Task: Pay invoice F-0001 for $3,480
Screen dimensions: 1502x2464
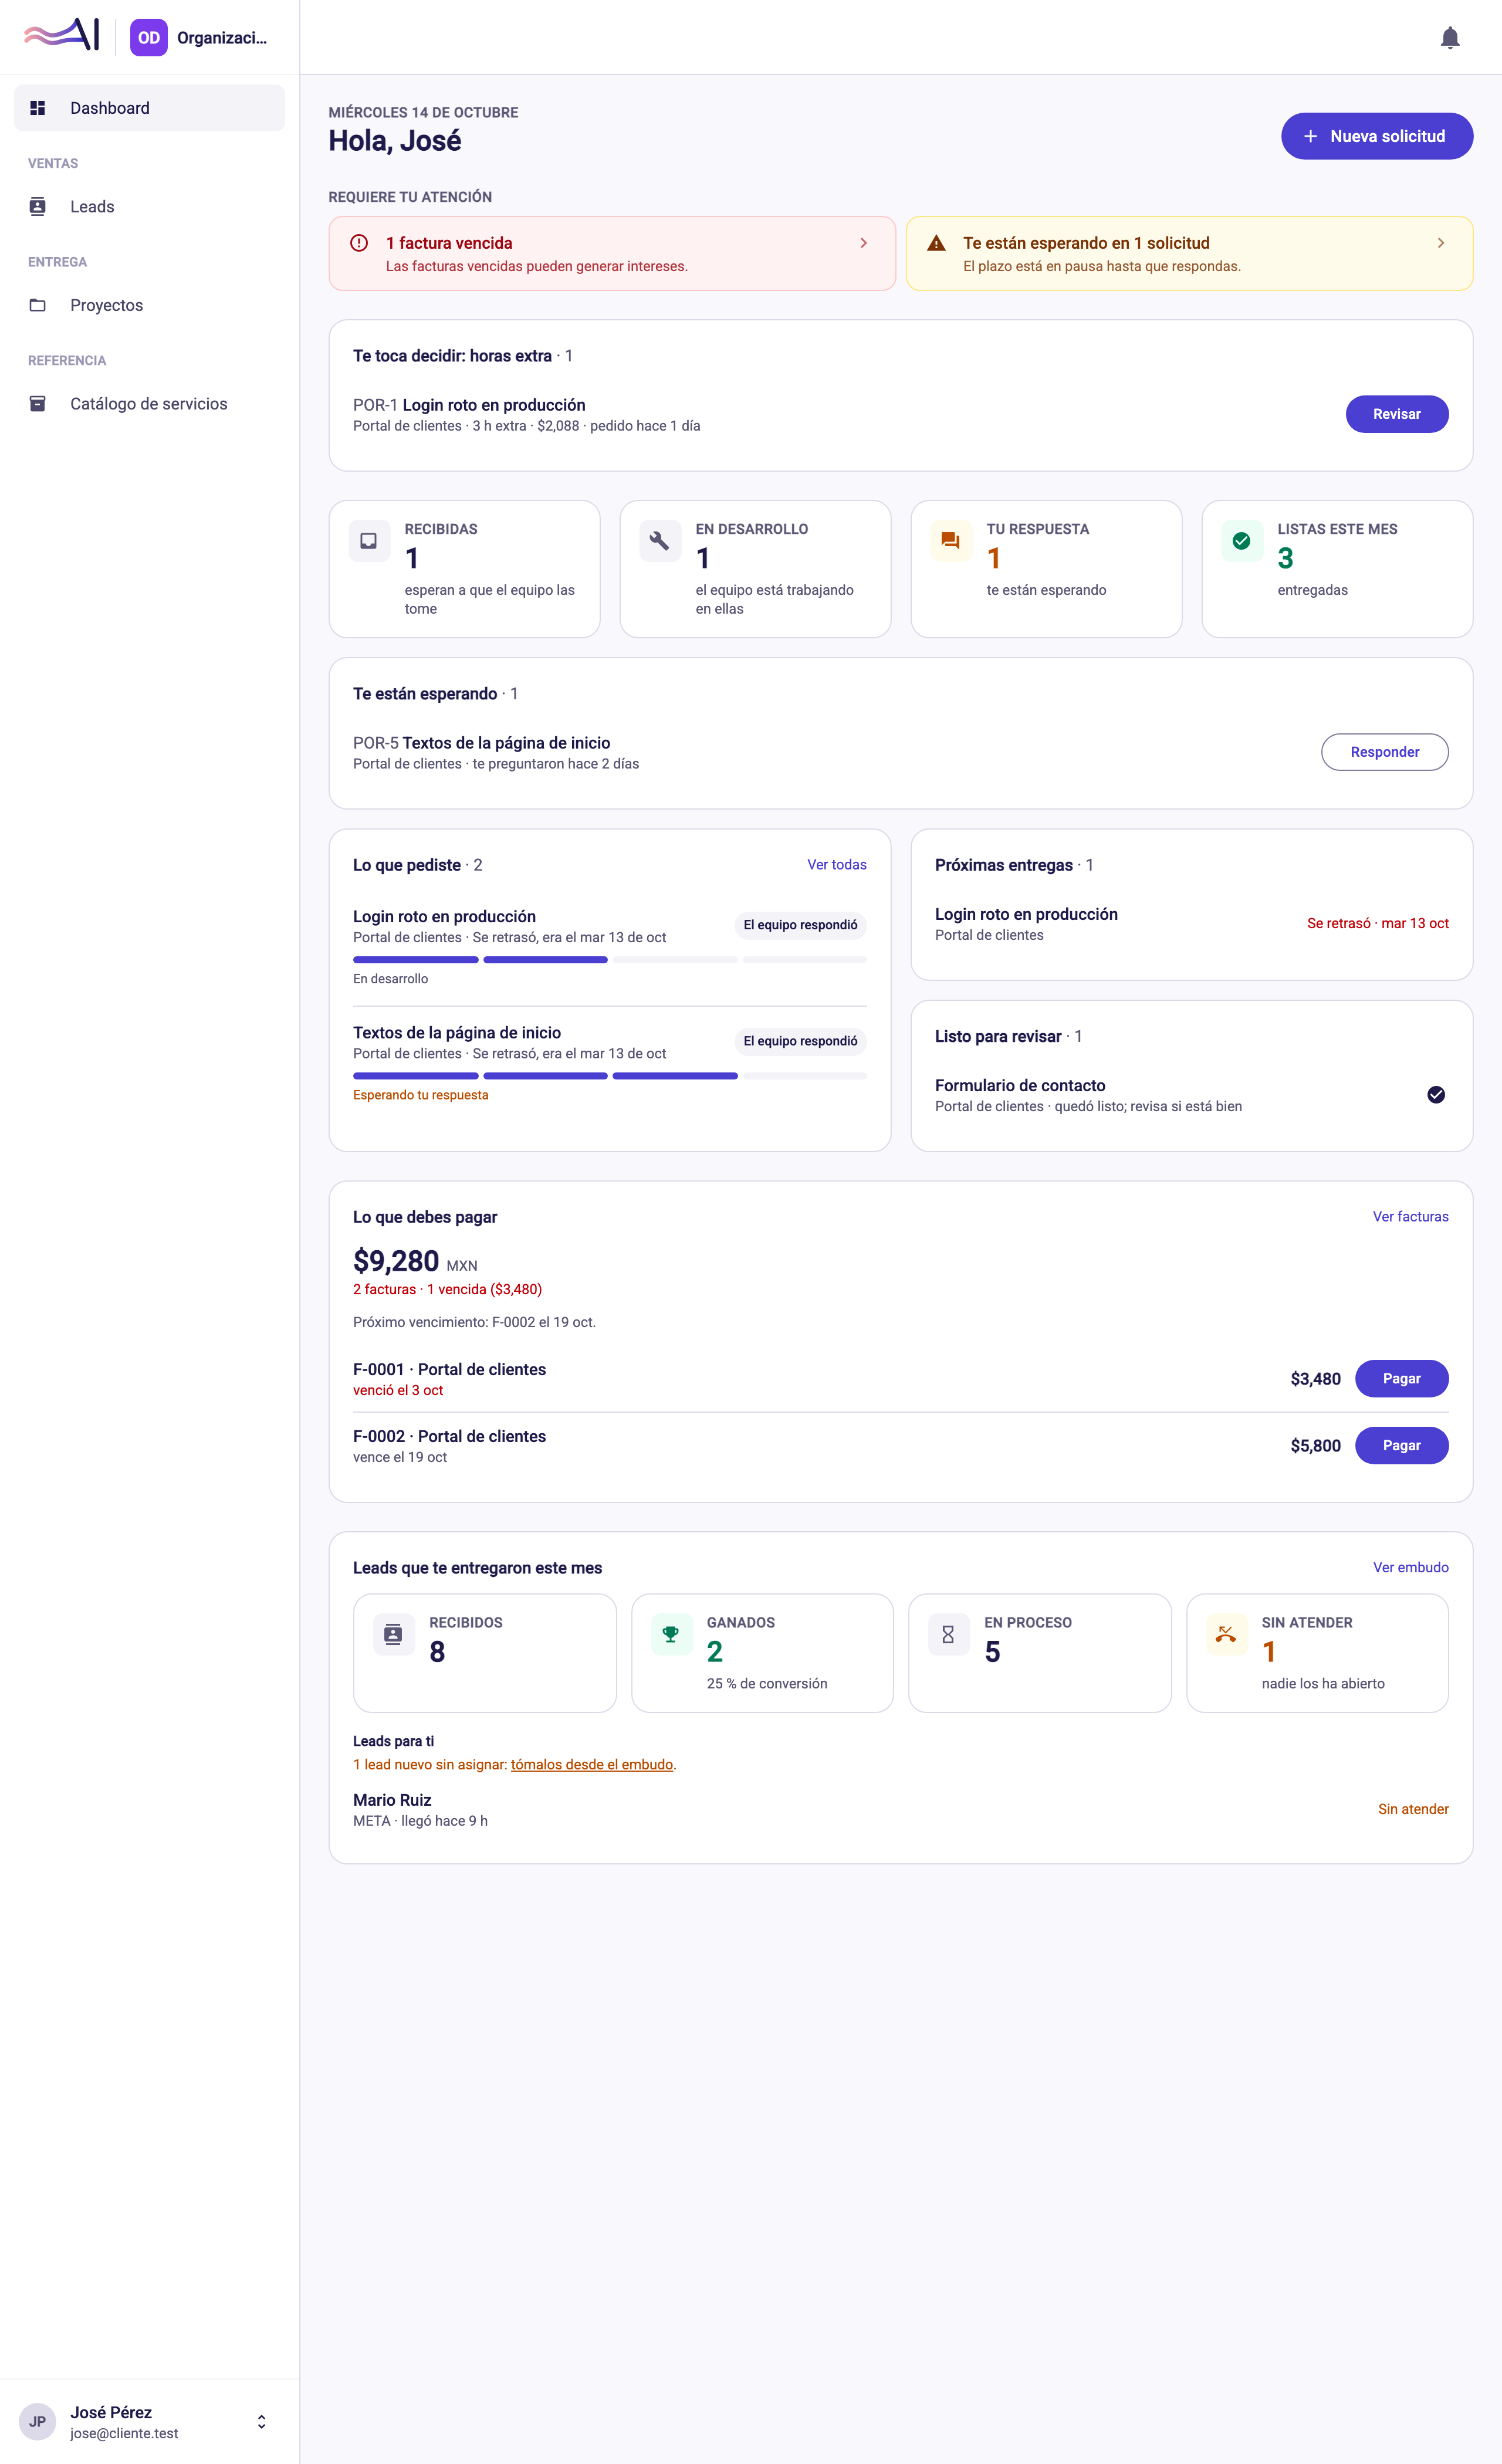Action: [1402, 1379]
